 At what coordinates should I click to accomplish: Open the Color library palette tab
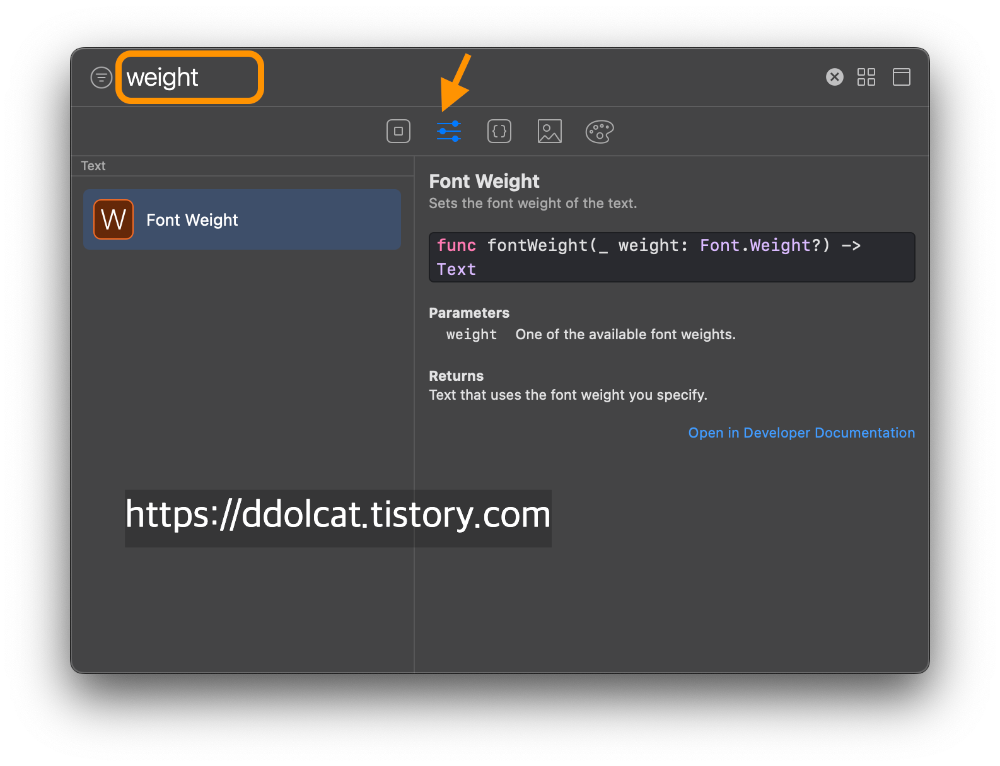[x=599, y=131]
